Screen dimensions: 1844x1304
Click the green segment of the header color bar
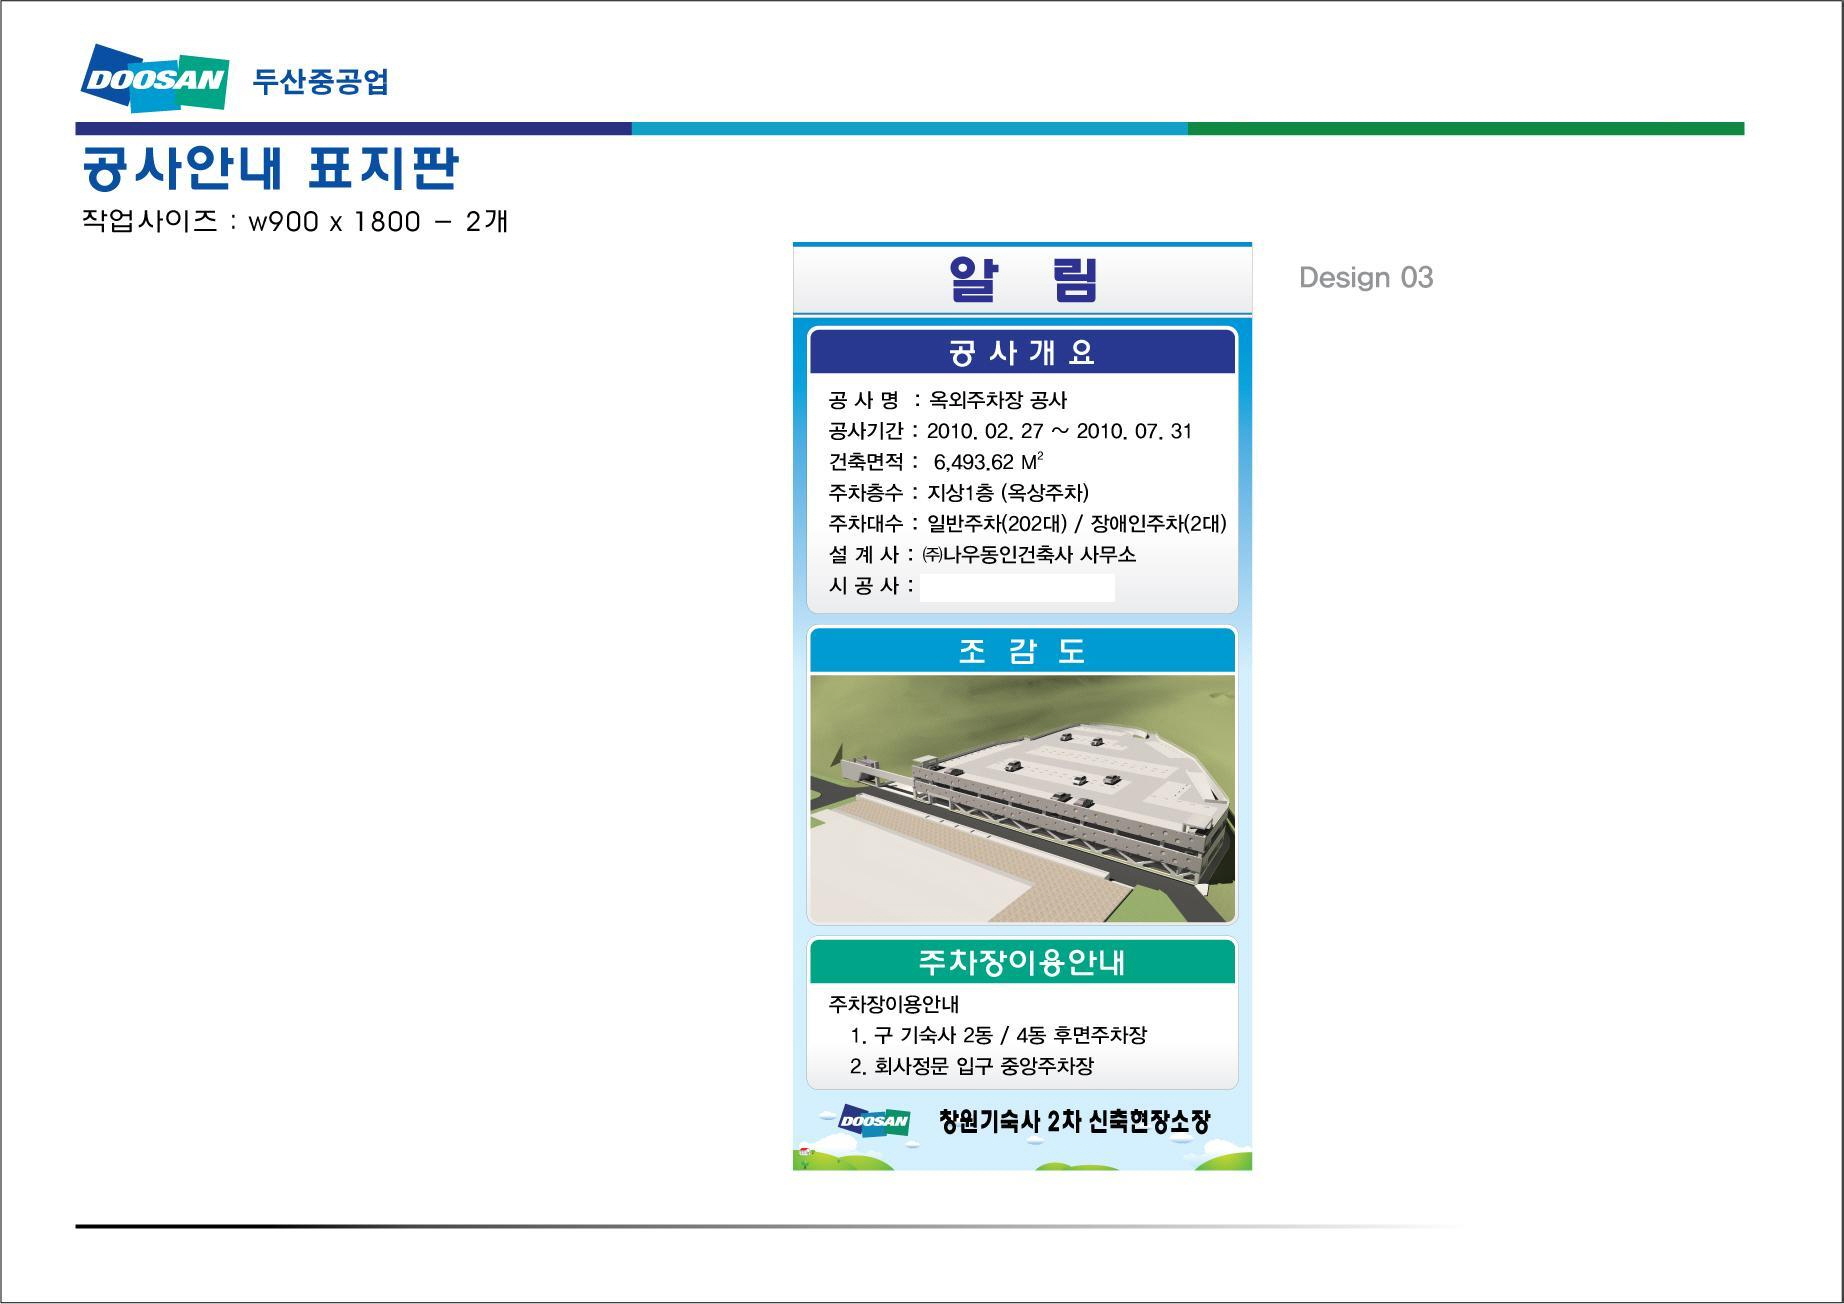1465,129
